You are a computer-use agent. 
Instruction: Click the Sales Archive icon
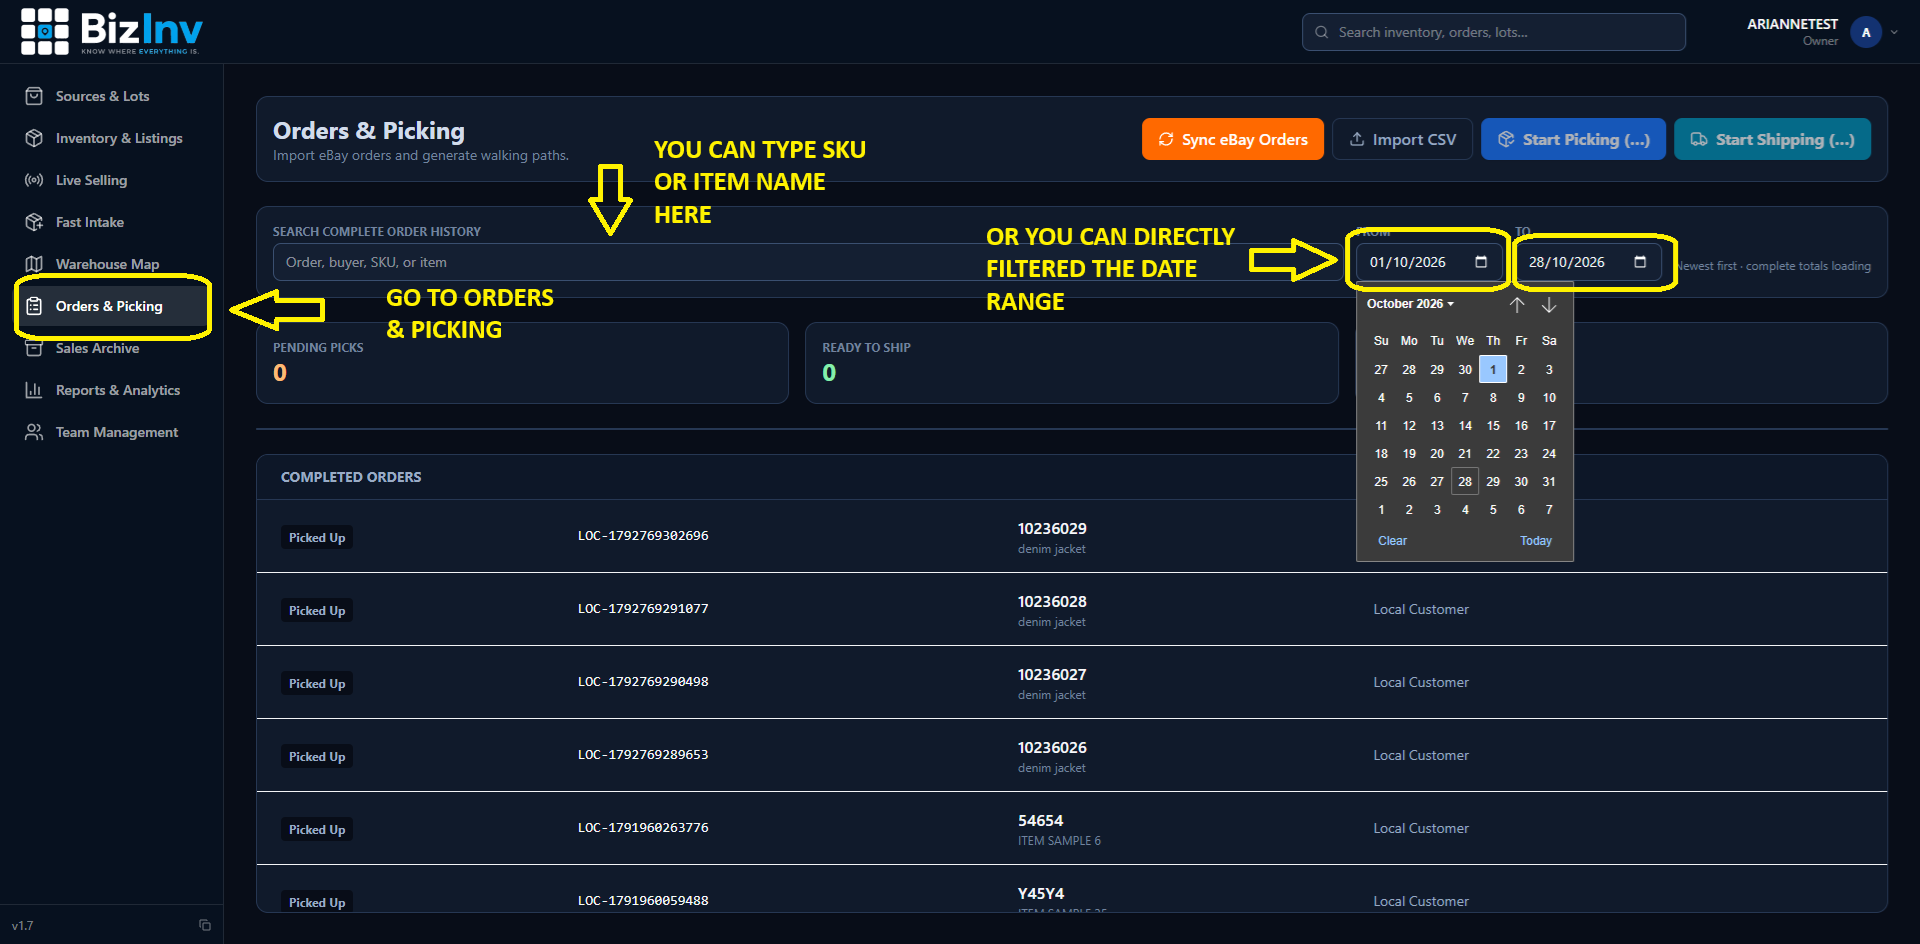[34, 348]
